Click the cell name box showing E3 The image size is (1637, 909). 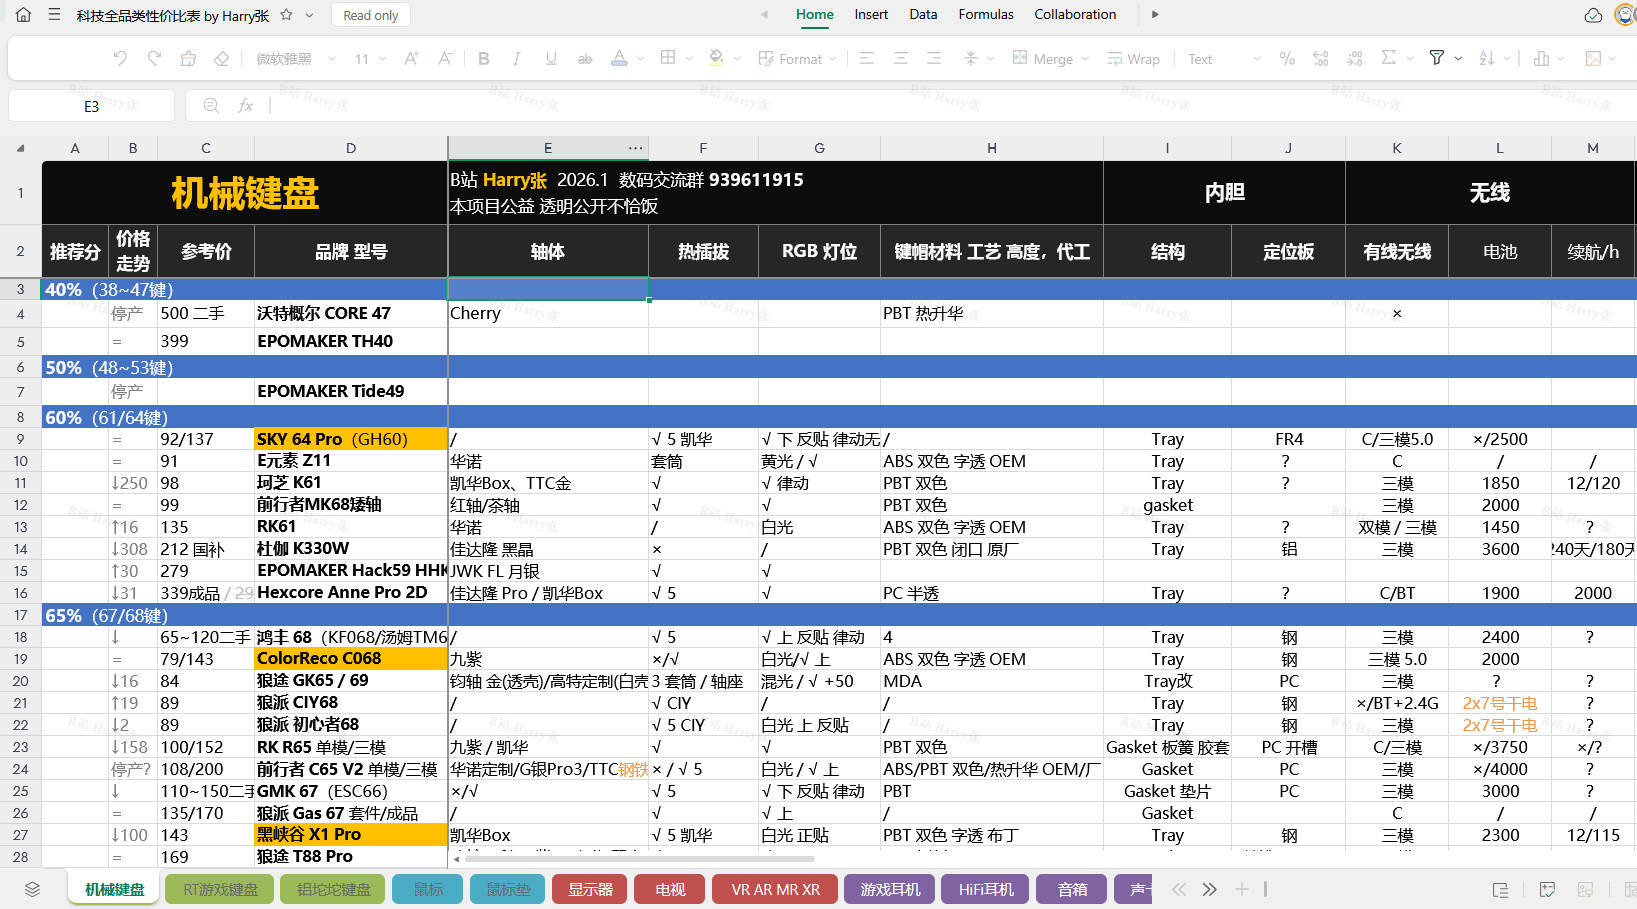click(x=91, y=106)
